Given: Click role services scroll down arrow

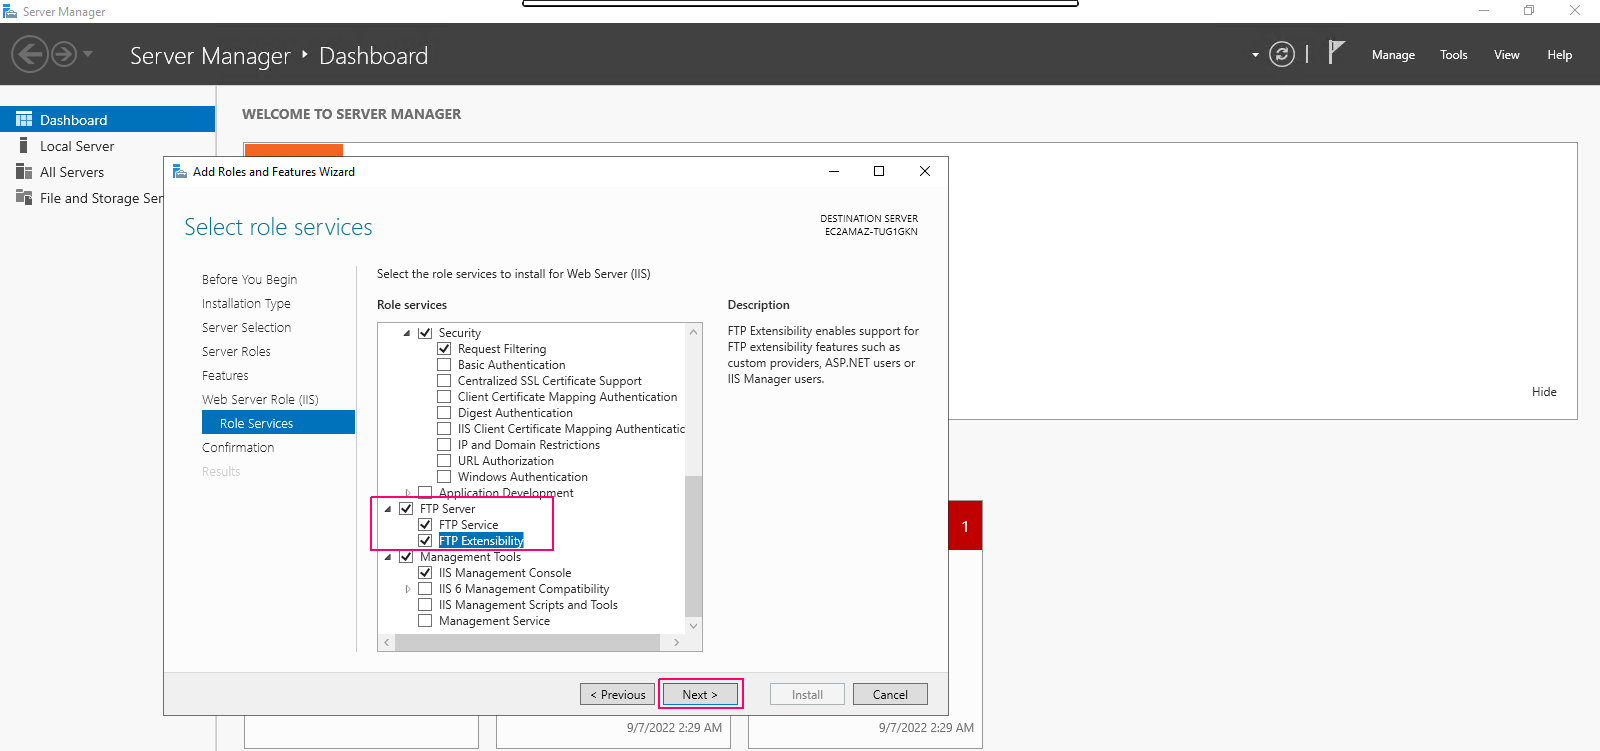Looking at the screenshot, I should tap(694, 626).
